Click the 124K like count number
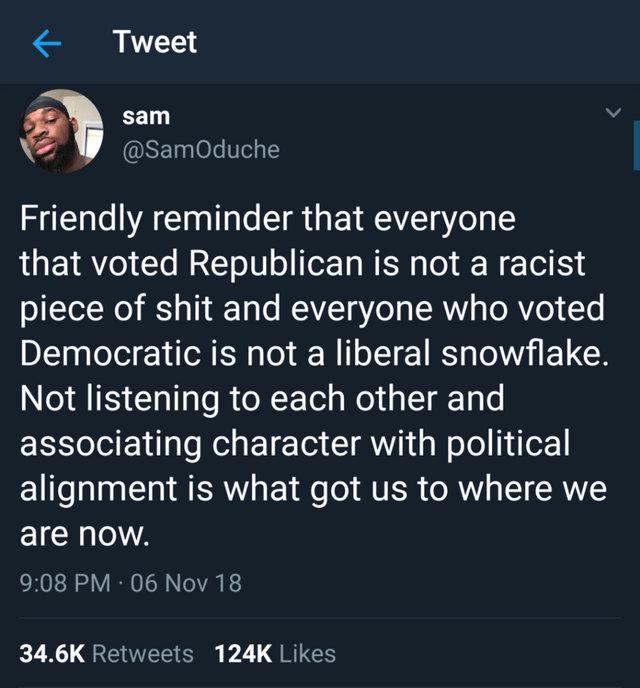 tap(243, 654)
